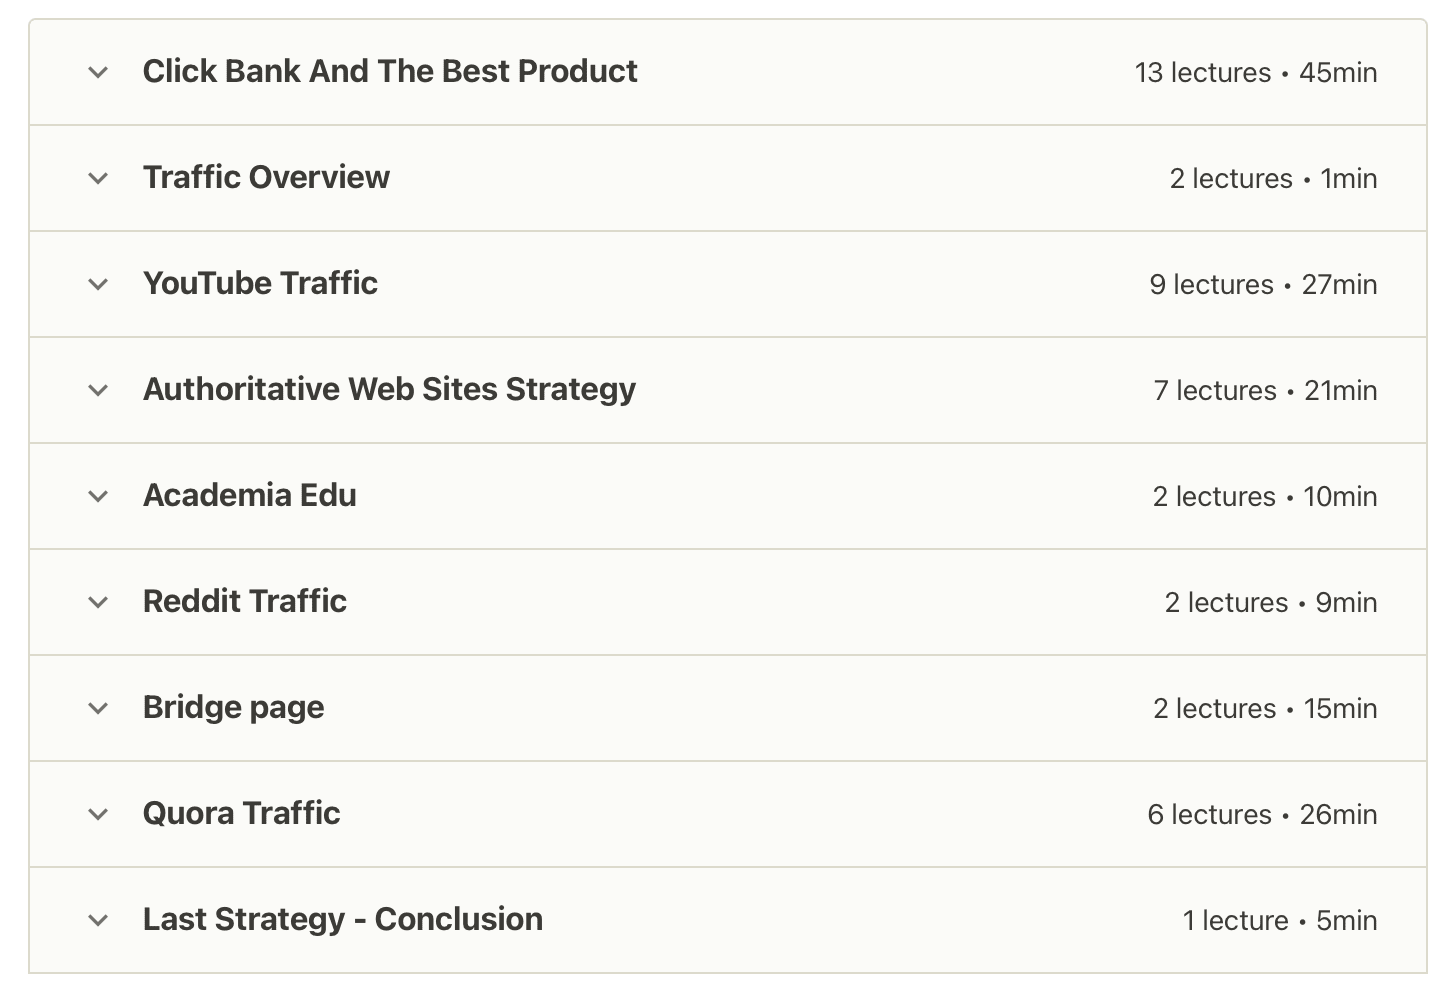The image size is (1452, 1004).
Task: Open the 'Click Bank And The Best Product' title
Action: (x=390, y=71)
